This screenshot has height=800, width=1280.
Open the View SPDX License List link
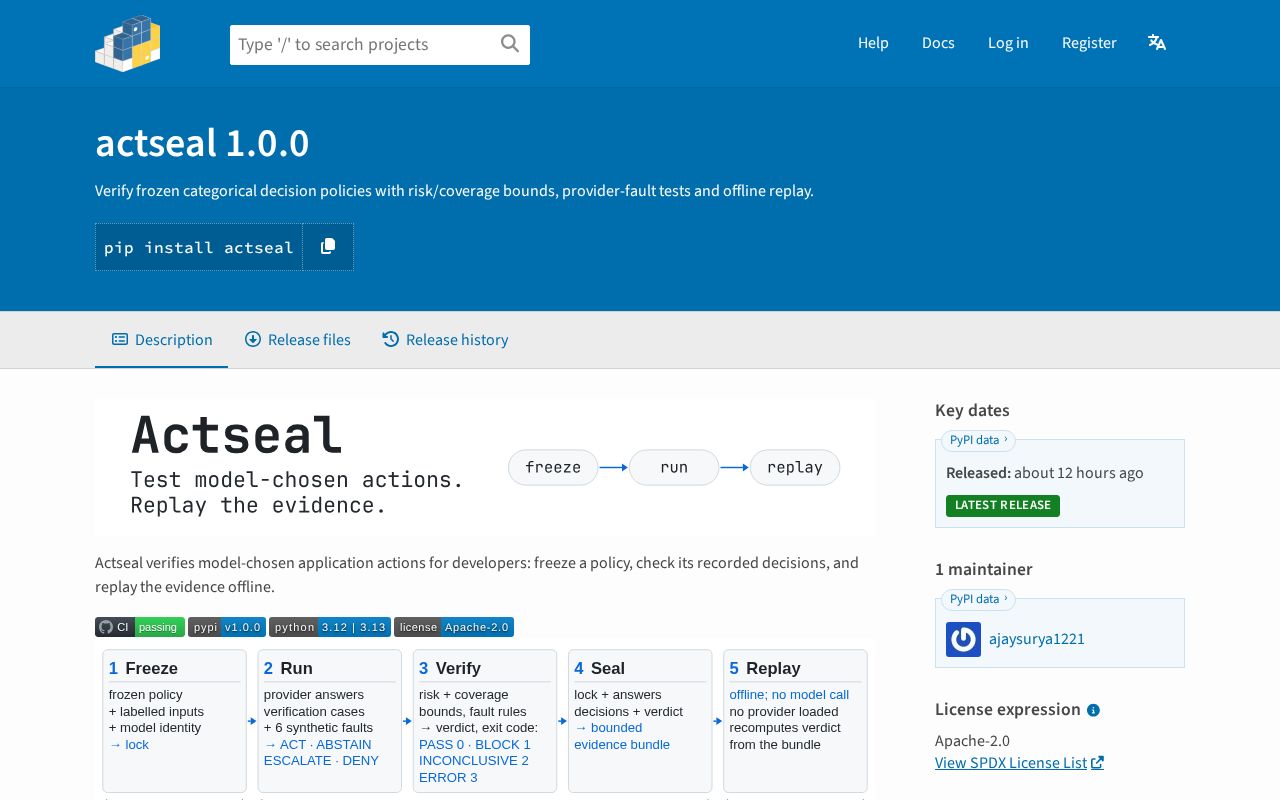[x=1019, y=763]
